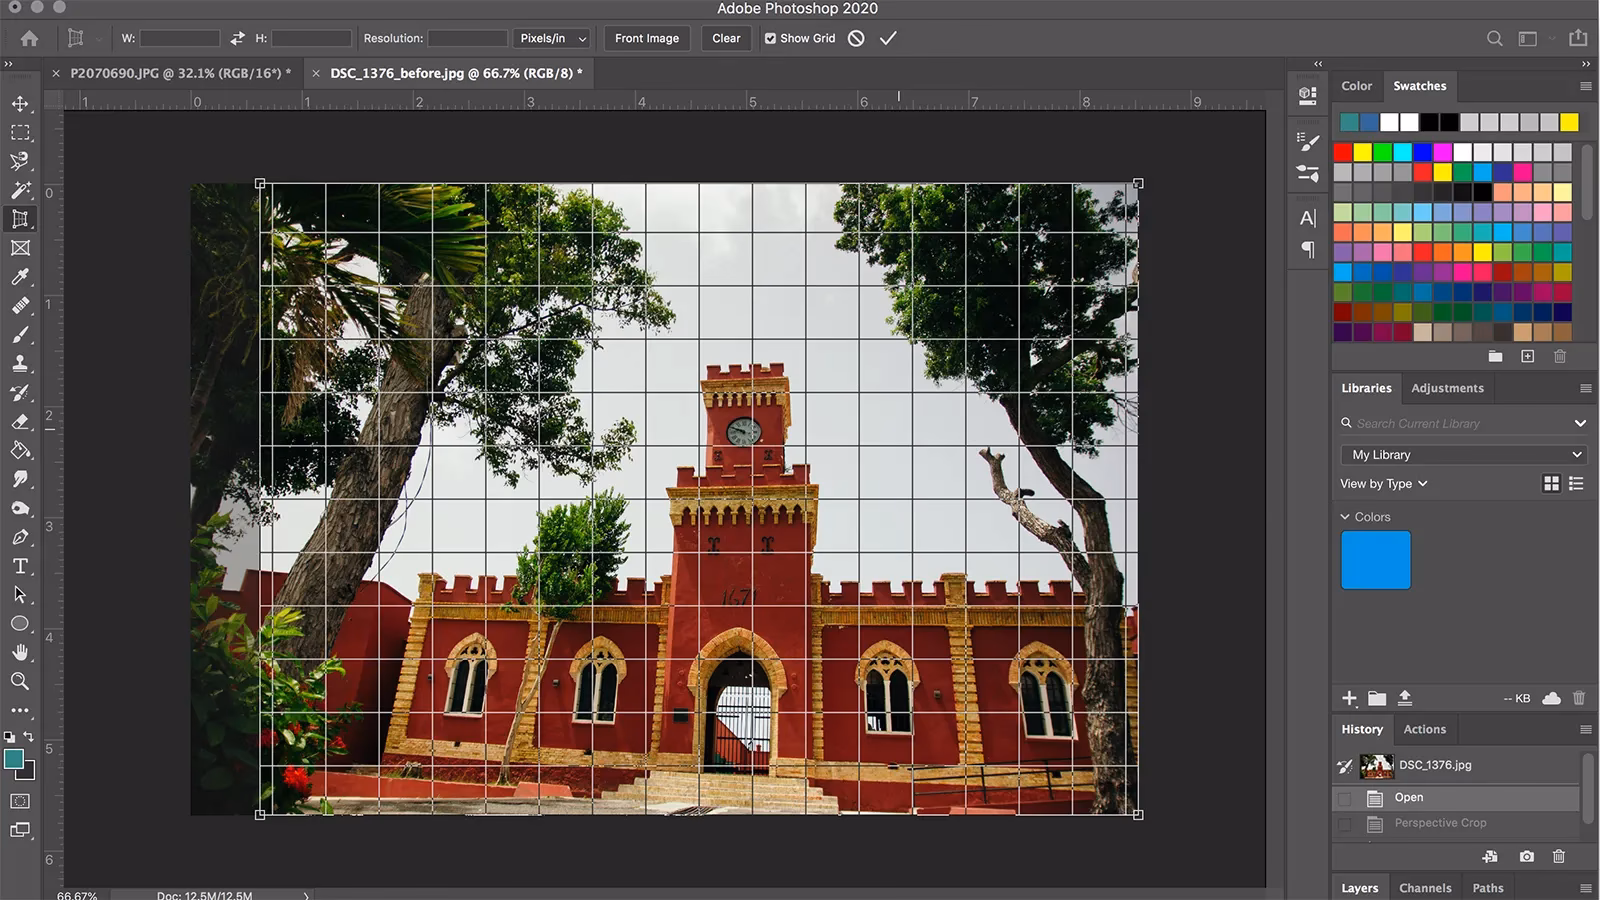This screenshot has width=1600, height=900.
Task: Select the Move tool
Action: 20,102
